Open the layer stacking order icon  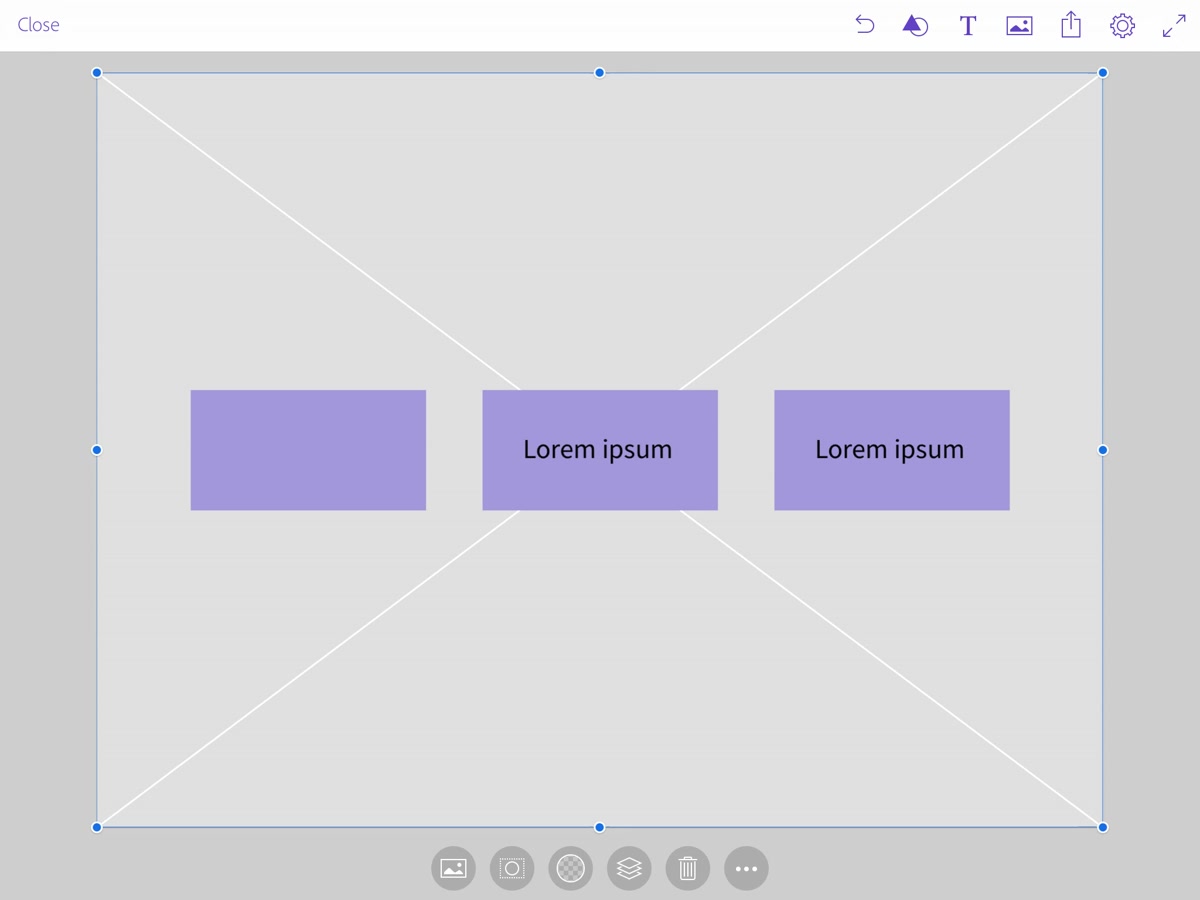(x=629, y=869)
